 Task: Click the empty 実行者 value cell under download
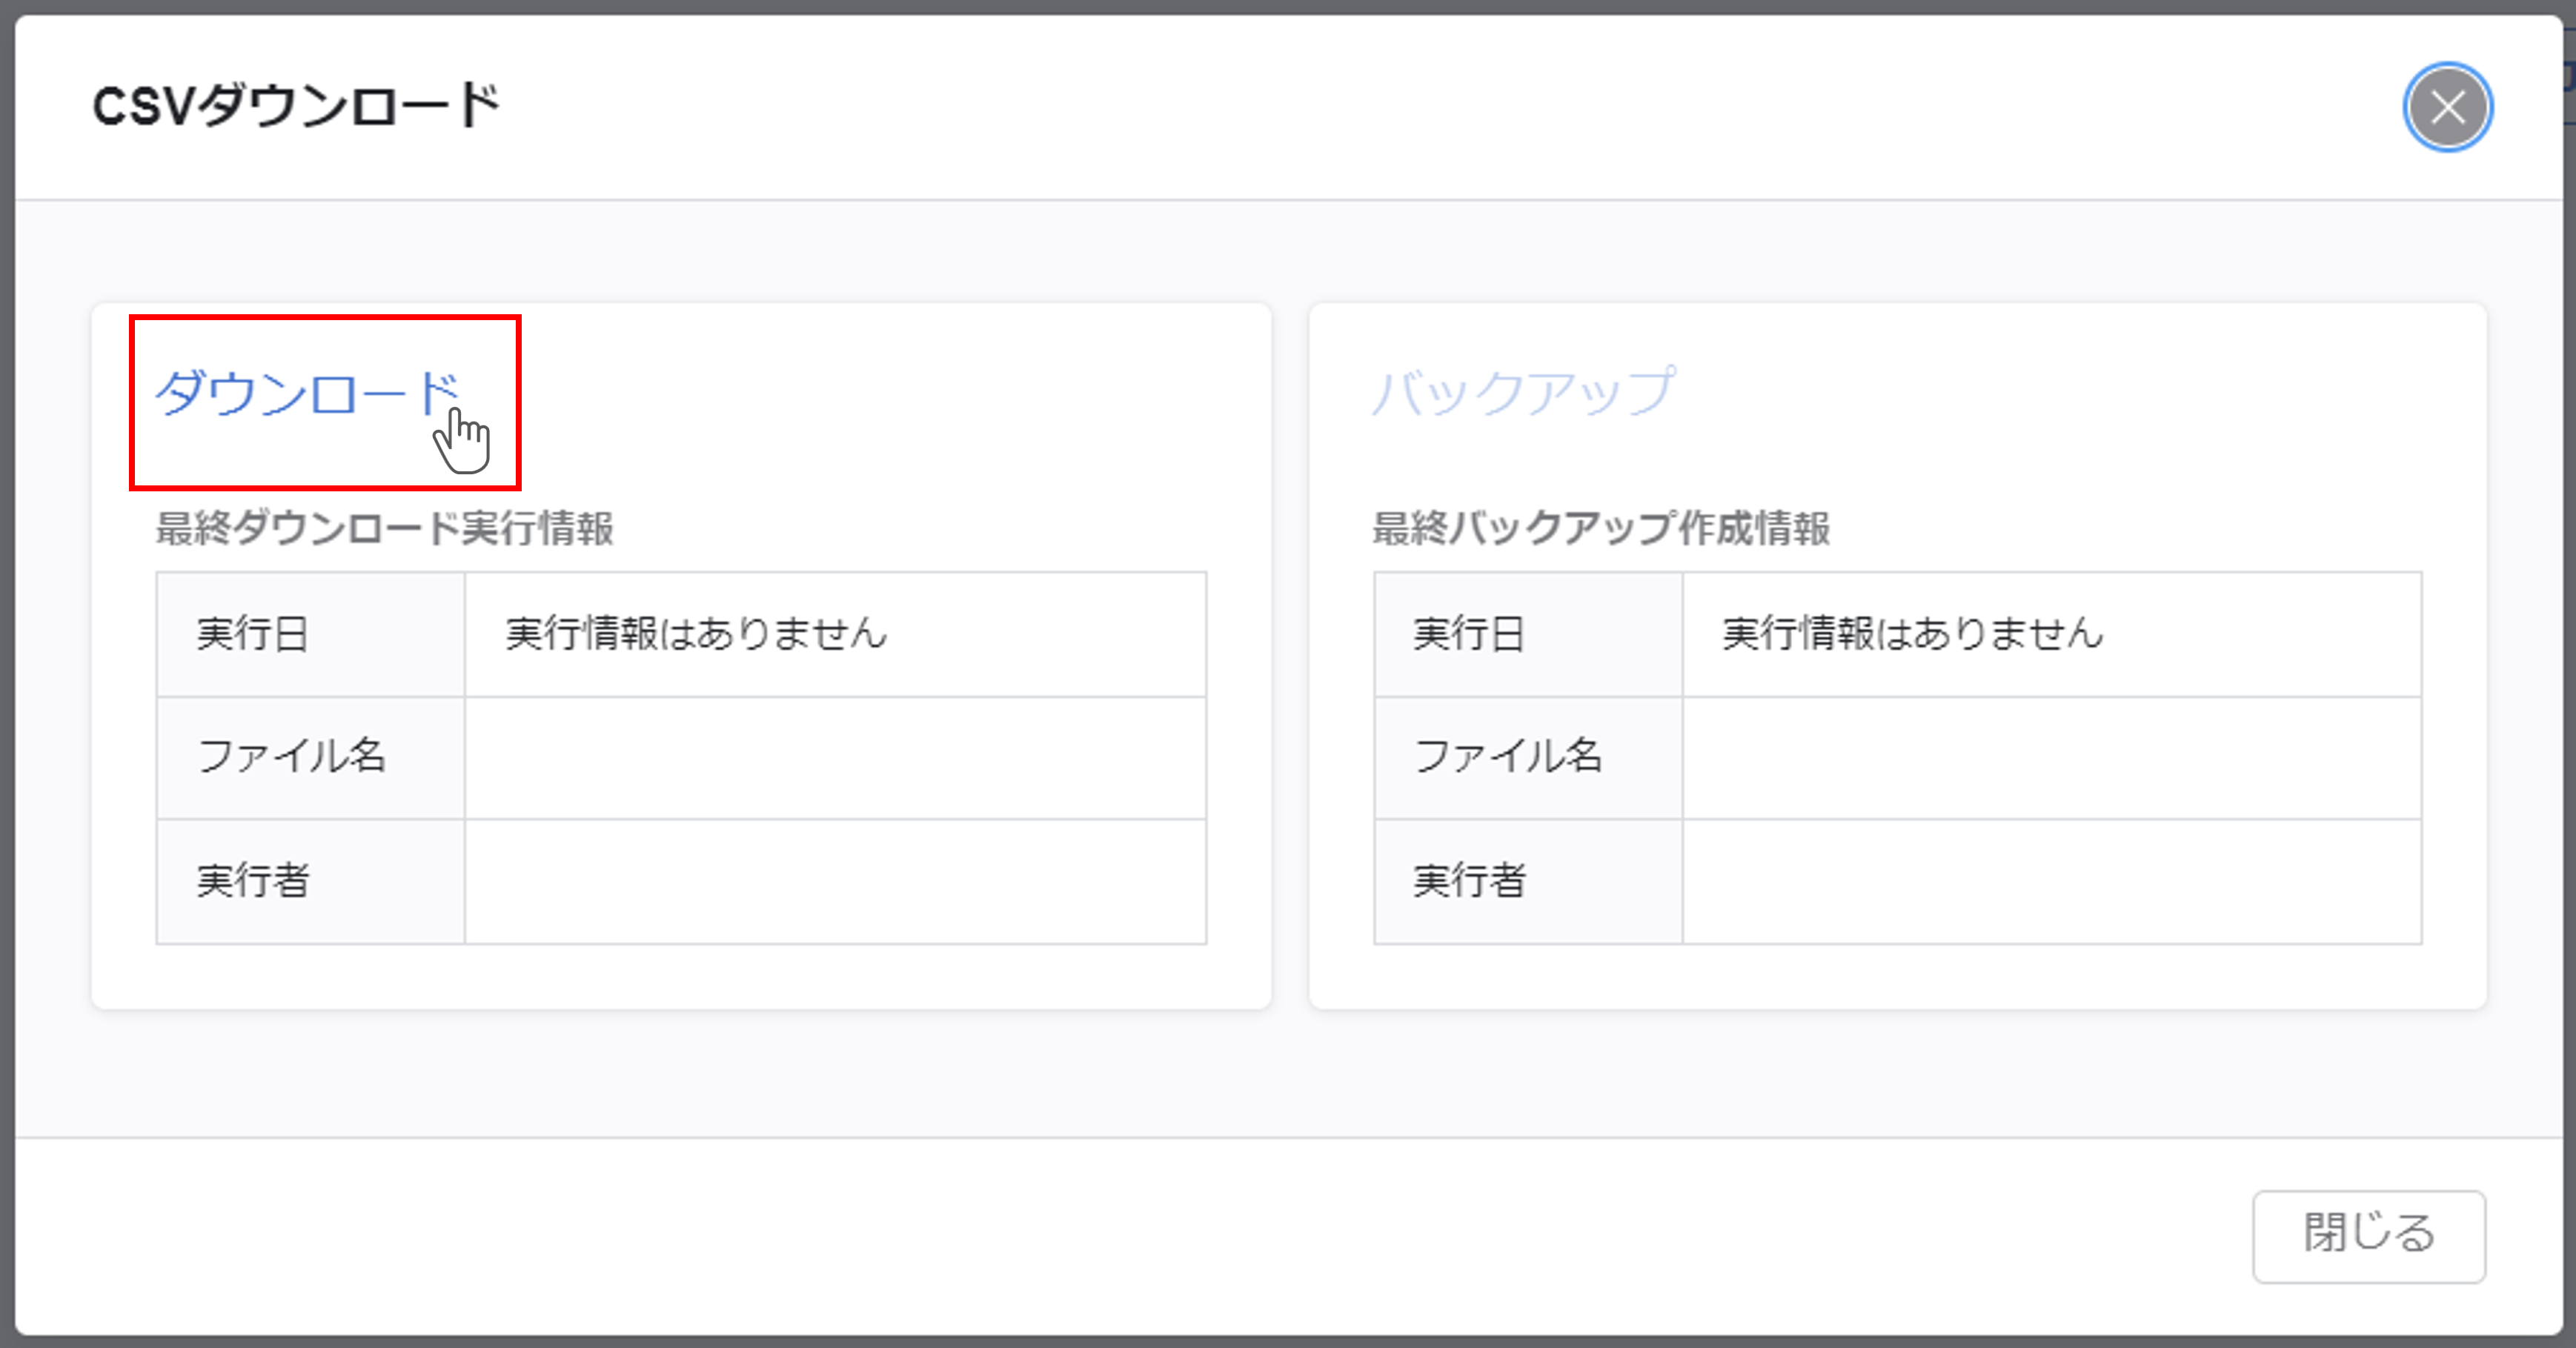[835, 882]
